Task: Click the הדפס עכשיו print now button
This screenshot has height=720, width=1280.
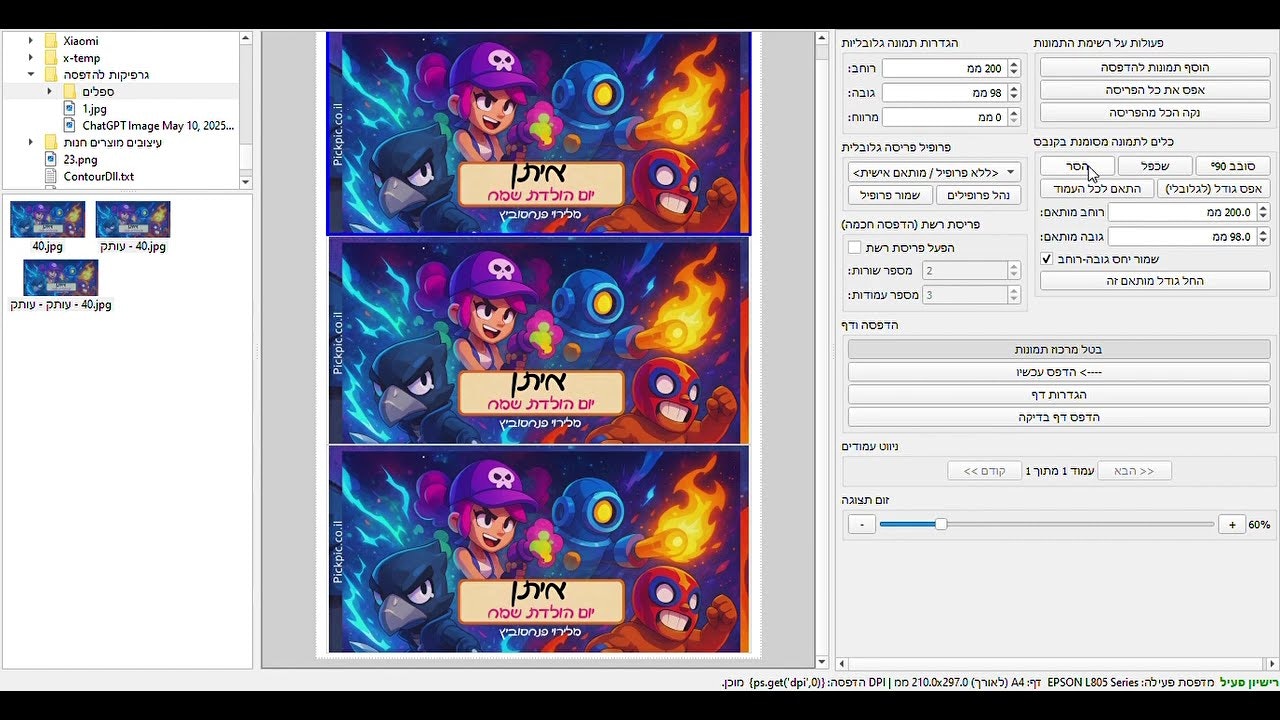Action: (x=1059, y=372)
